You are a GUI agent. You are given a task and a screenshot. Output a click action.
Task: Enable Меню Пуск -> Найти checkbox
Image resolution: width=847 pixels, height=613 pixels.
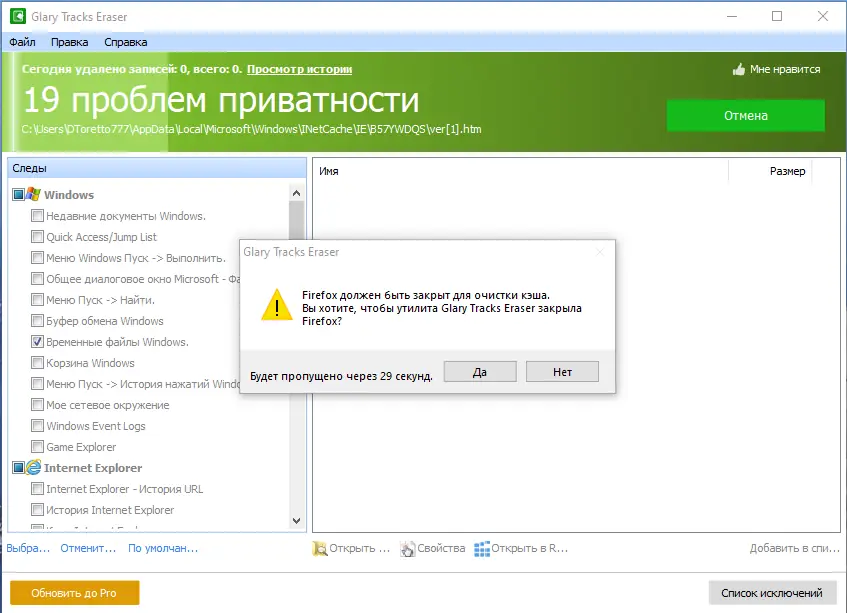coord(37,300)
